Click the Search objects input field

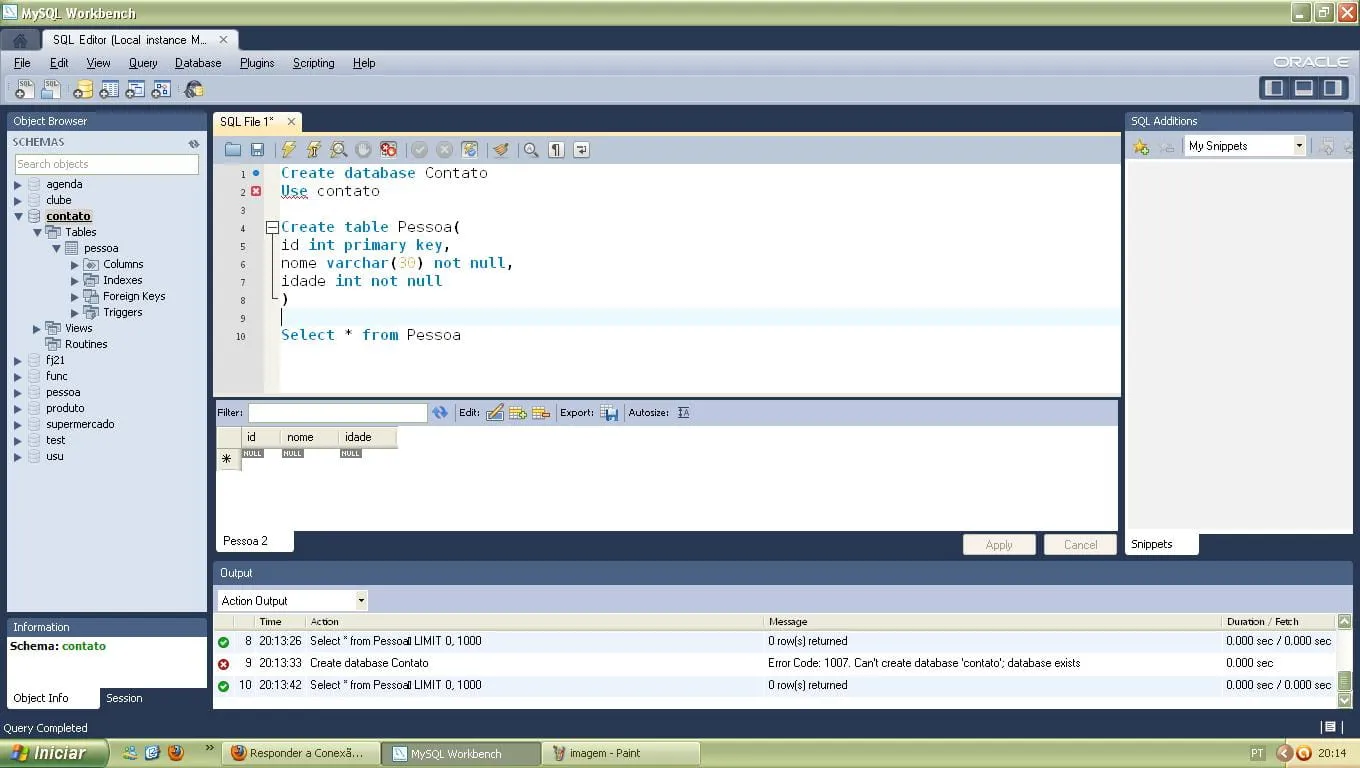106,164
